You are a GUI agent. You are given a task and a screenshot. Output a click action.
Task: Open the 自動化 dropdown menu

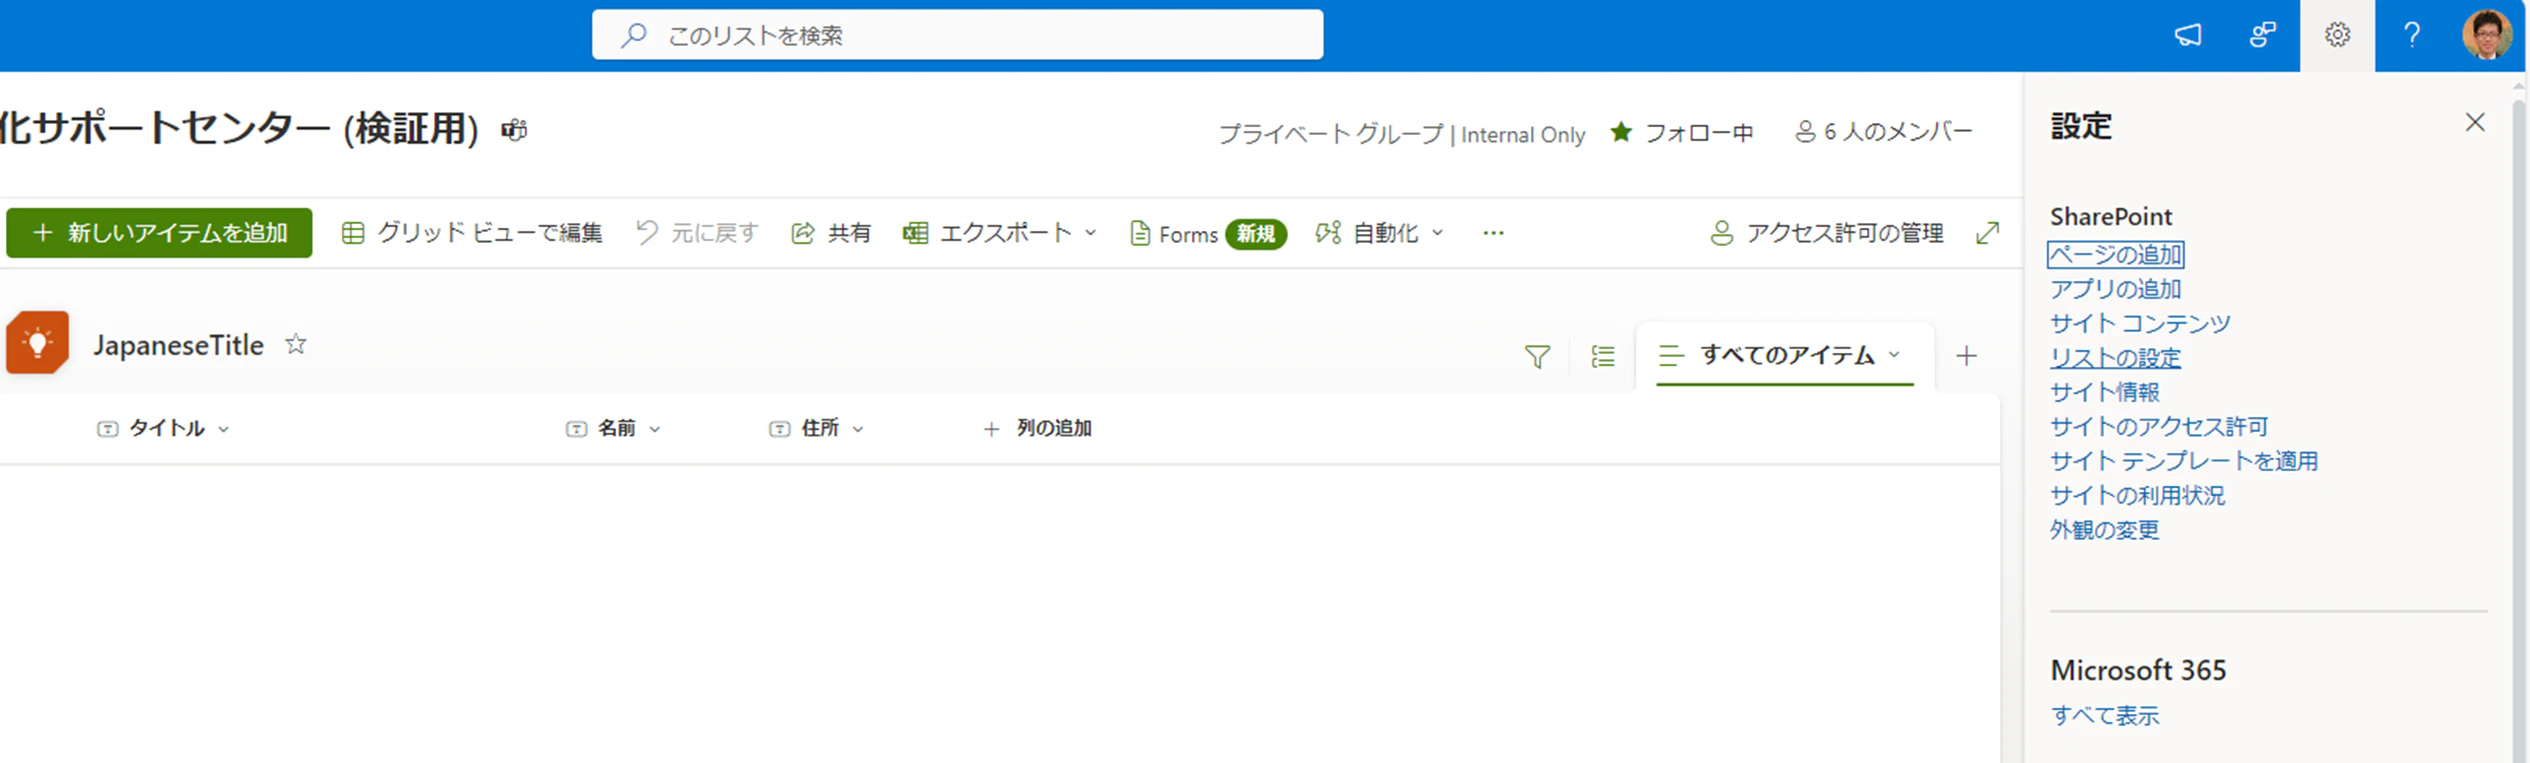click(1380, 233)
